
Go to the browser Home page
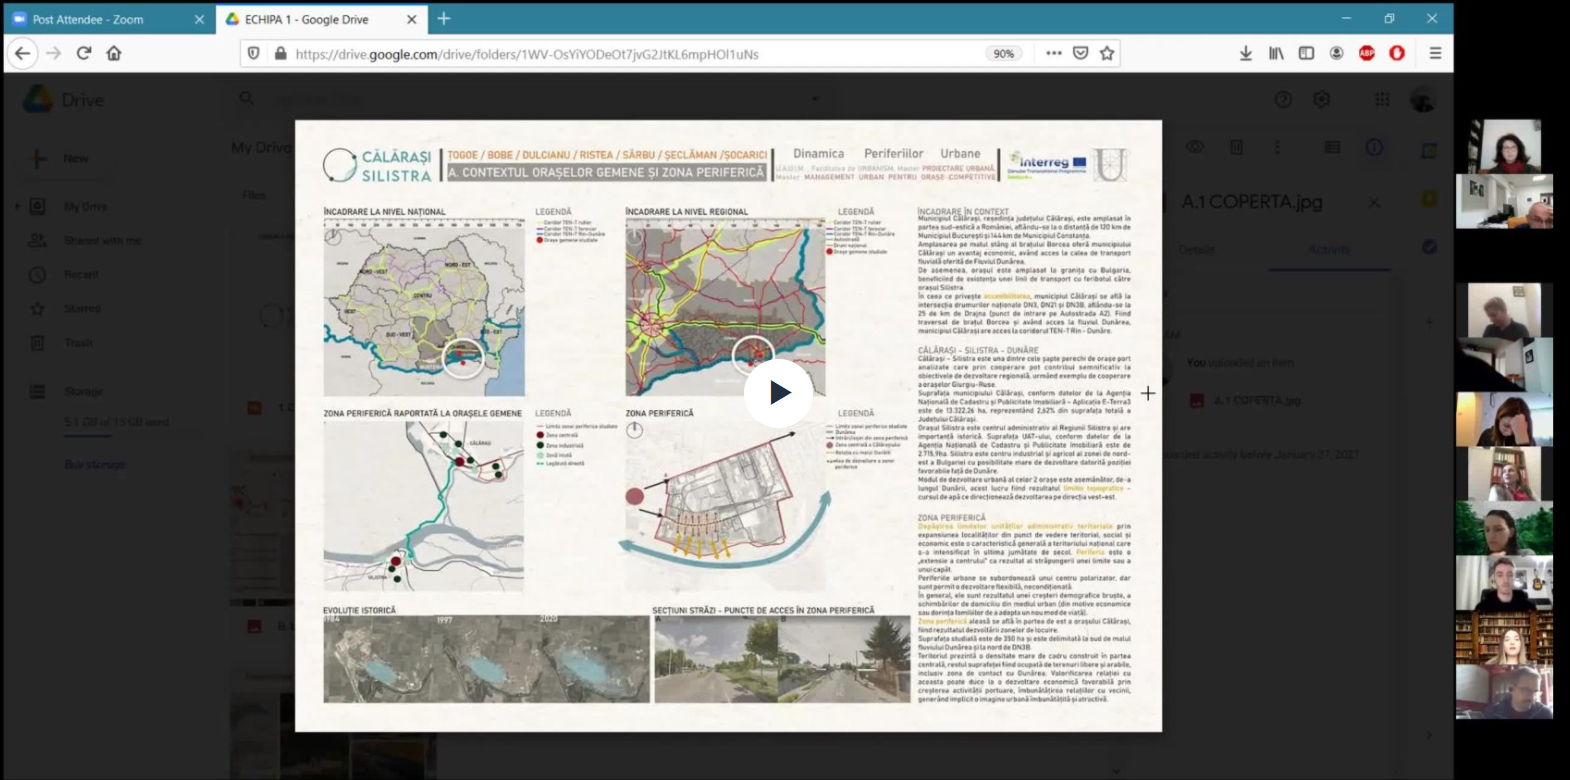click(114, 53)
